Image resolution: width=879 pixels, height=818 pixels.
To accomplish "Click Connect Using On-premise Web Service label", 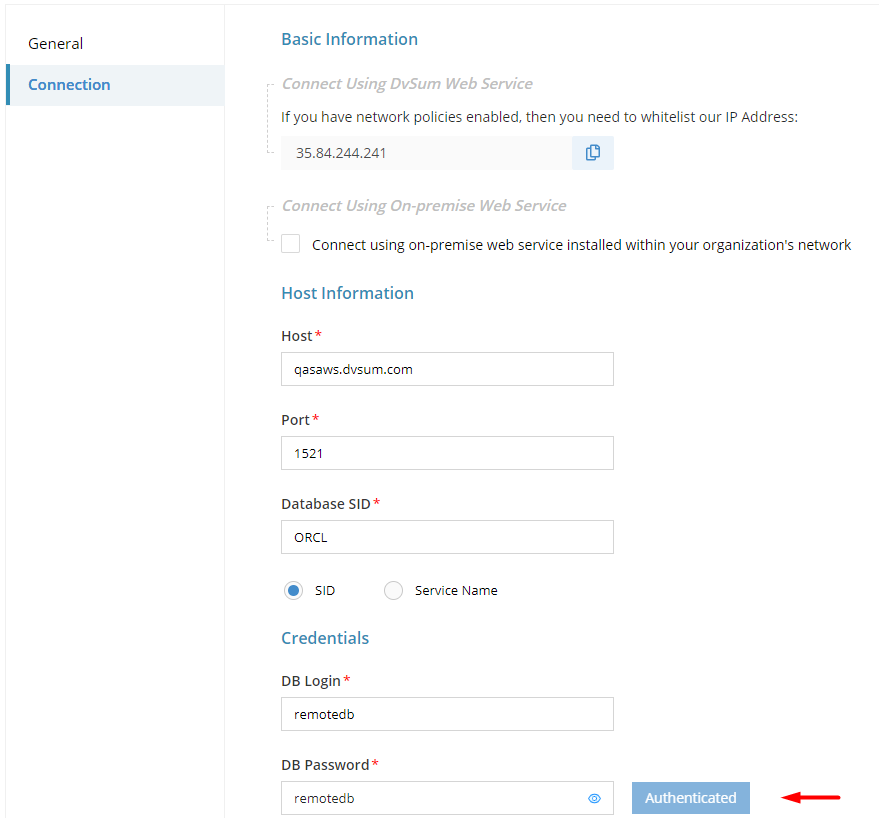I will click(424, 206).
